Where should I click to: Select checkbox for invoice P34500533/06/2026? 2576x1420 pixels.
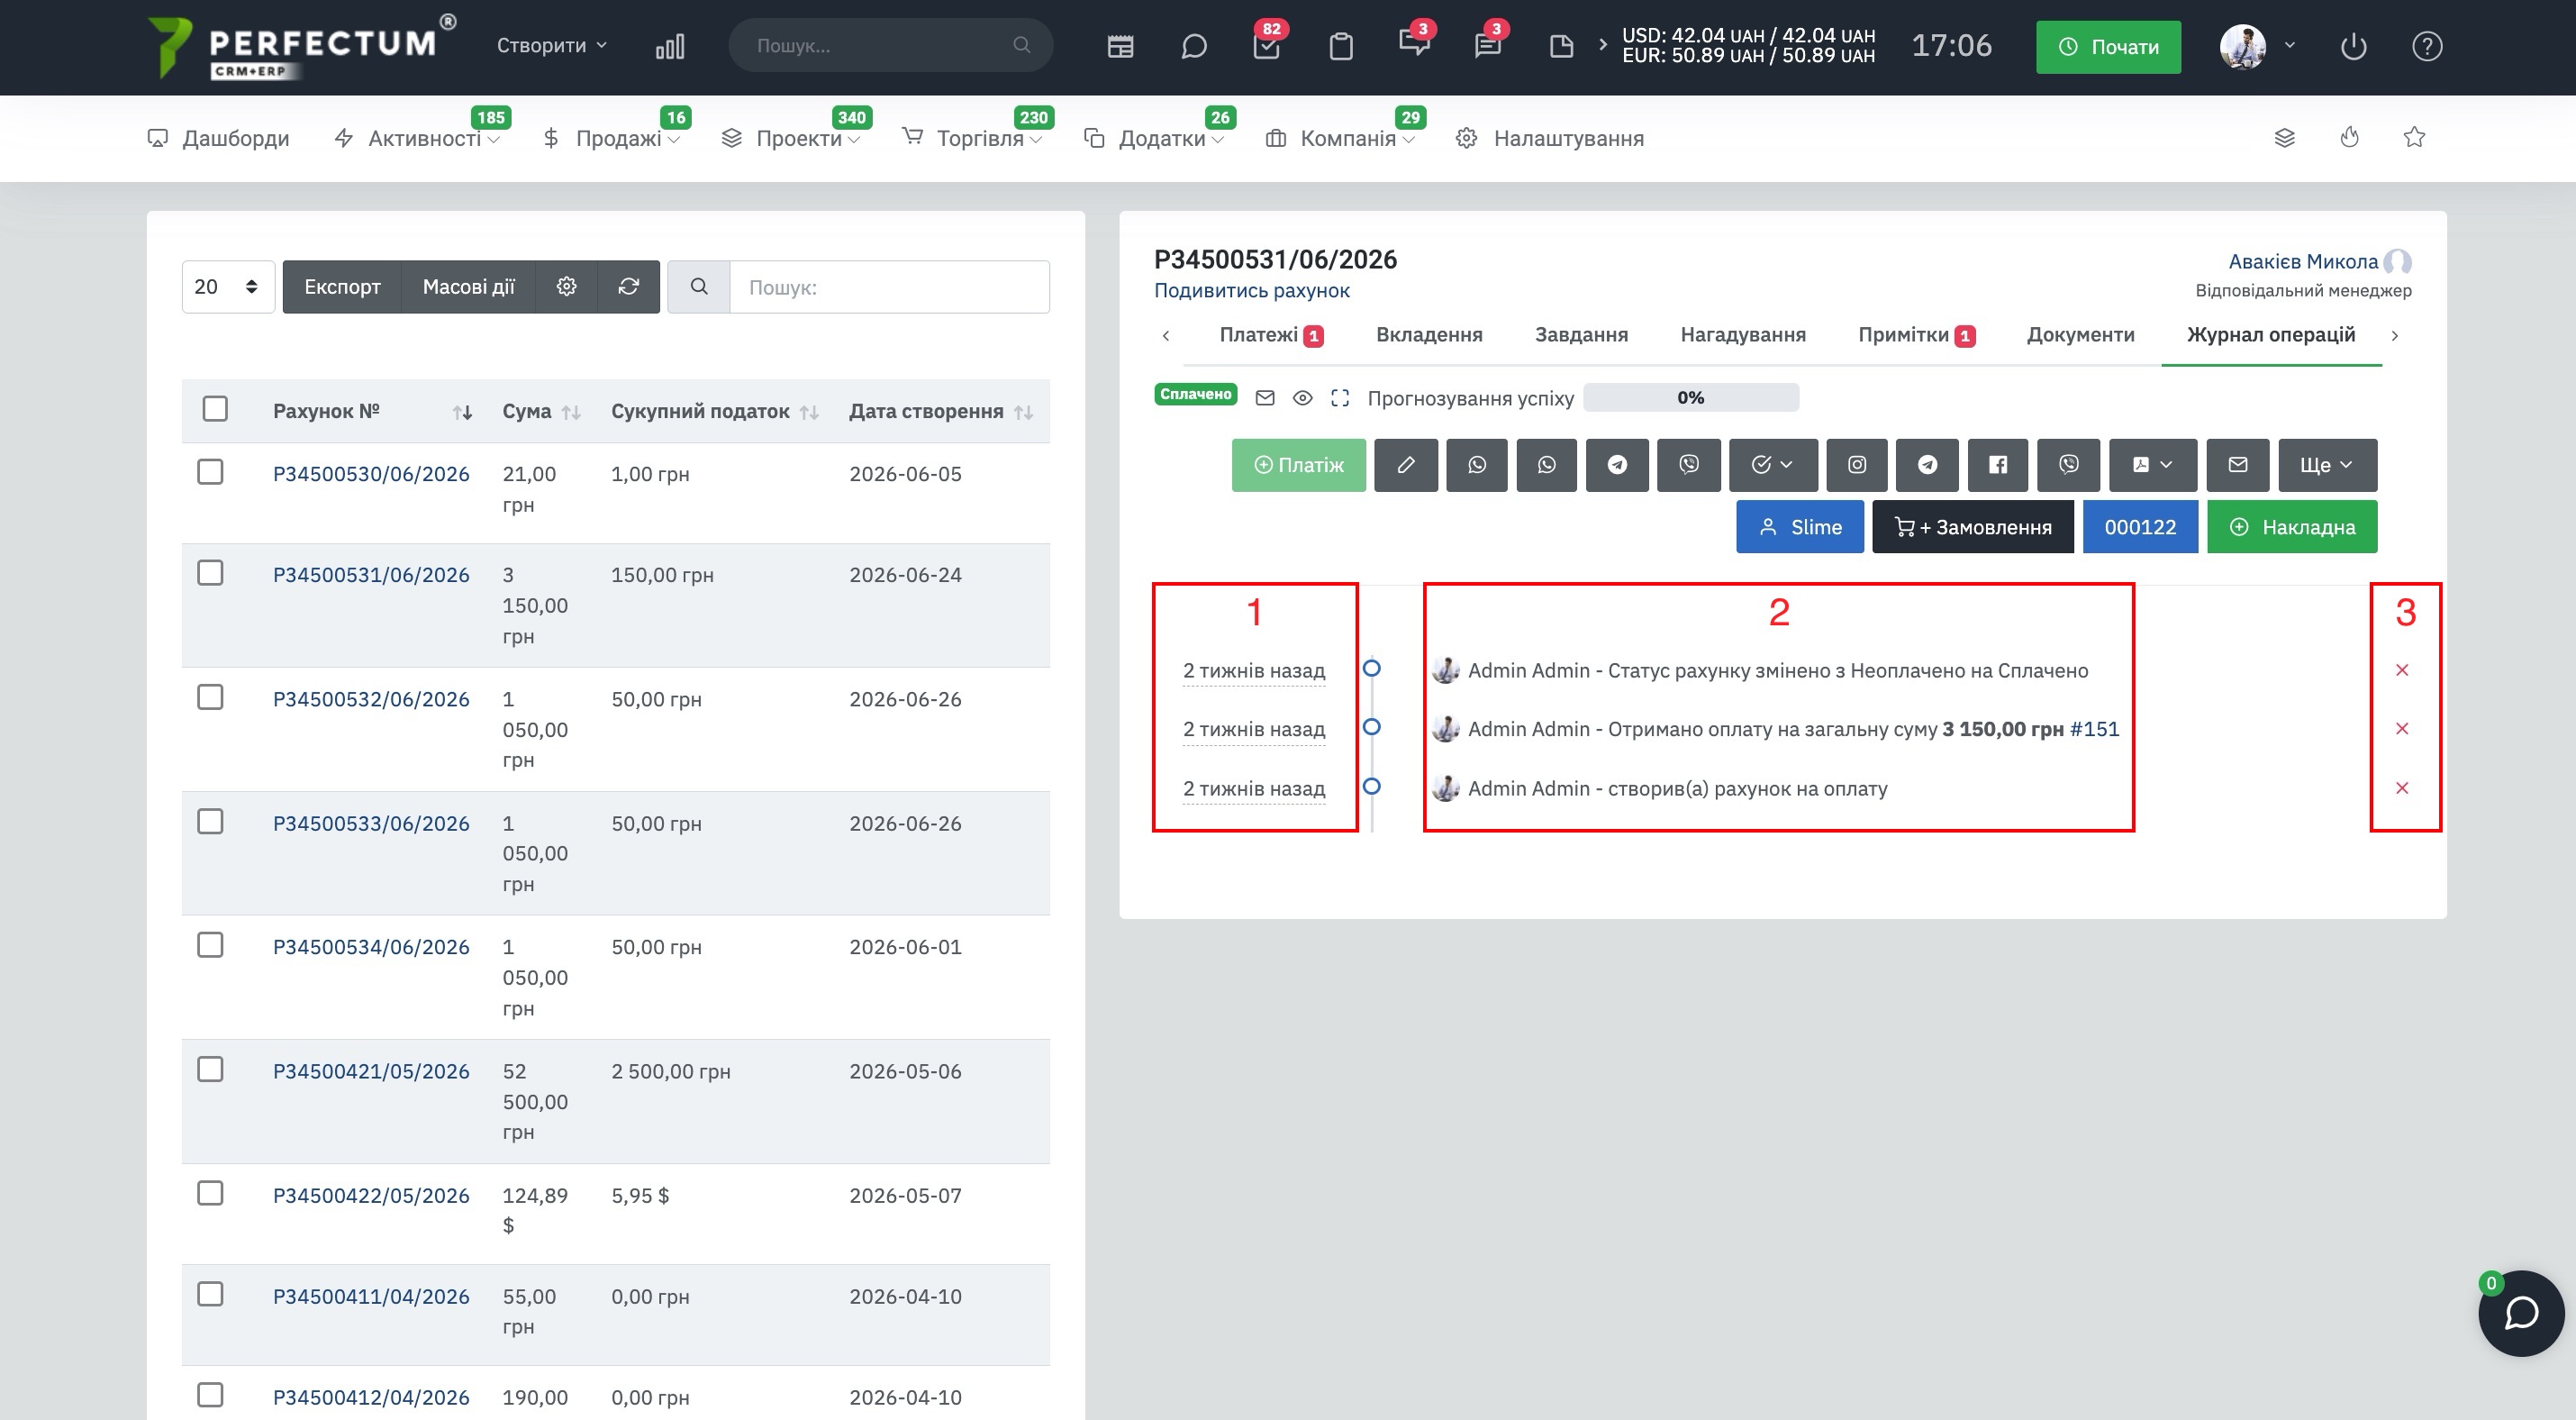(x=210, y=822)
